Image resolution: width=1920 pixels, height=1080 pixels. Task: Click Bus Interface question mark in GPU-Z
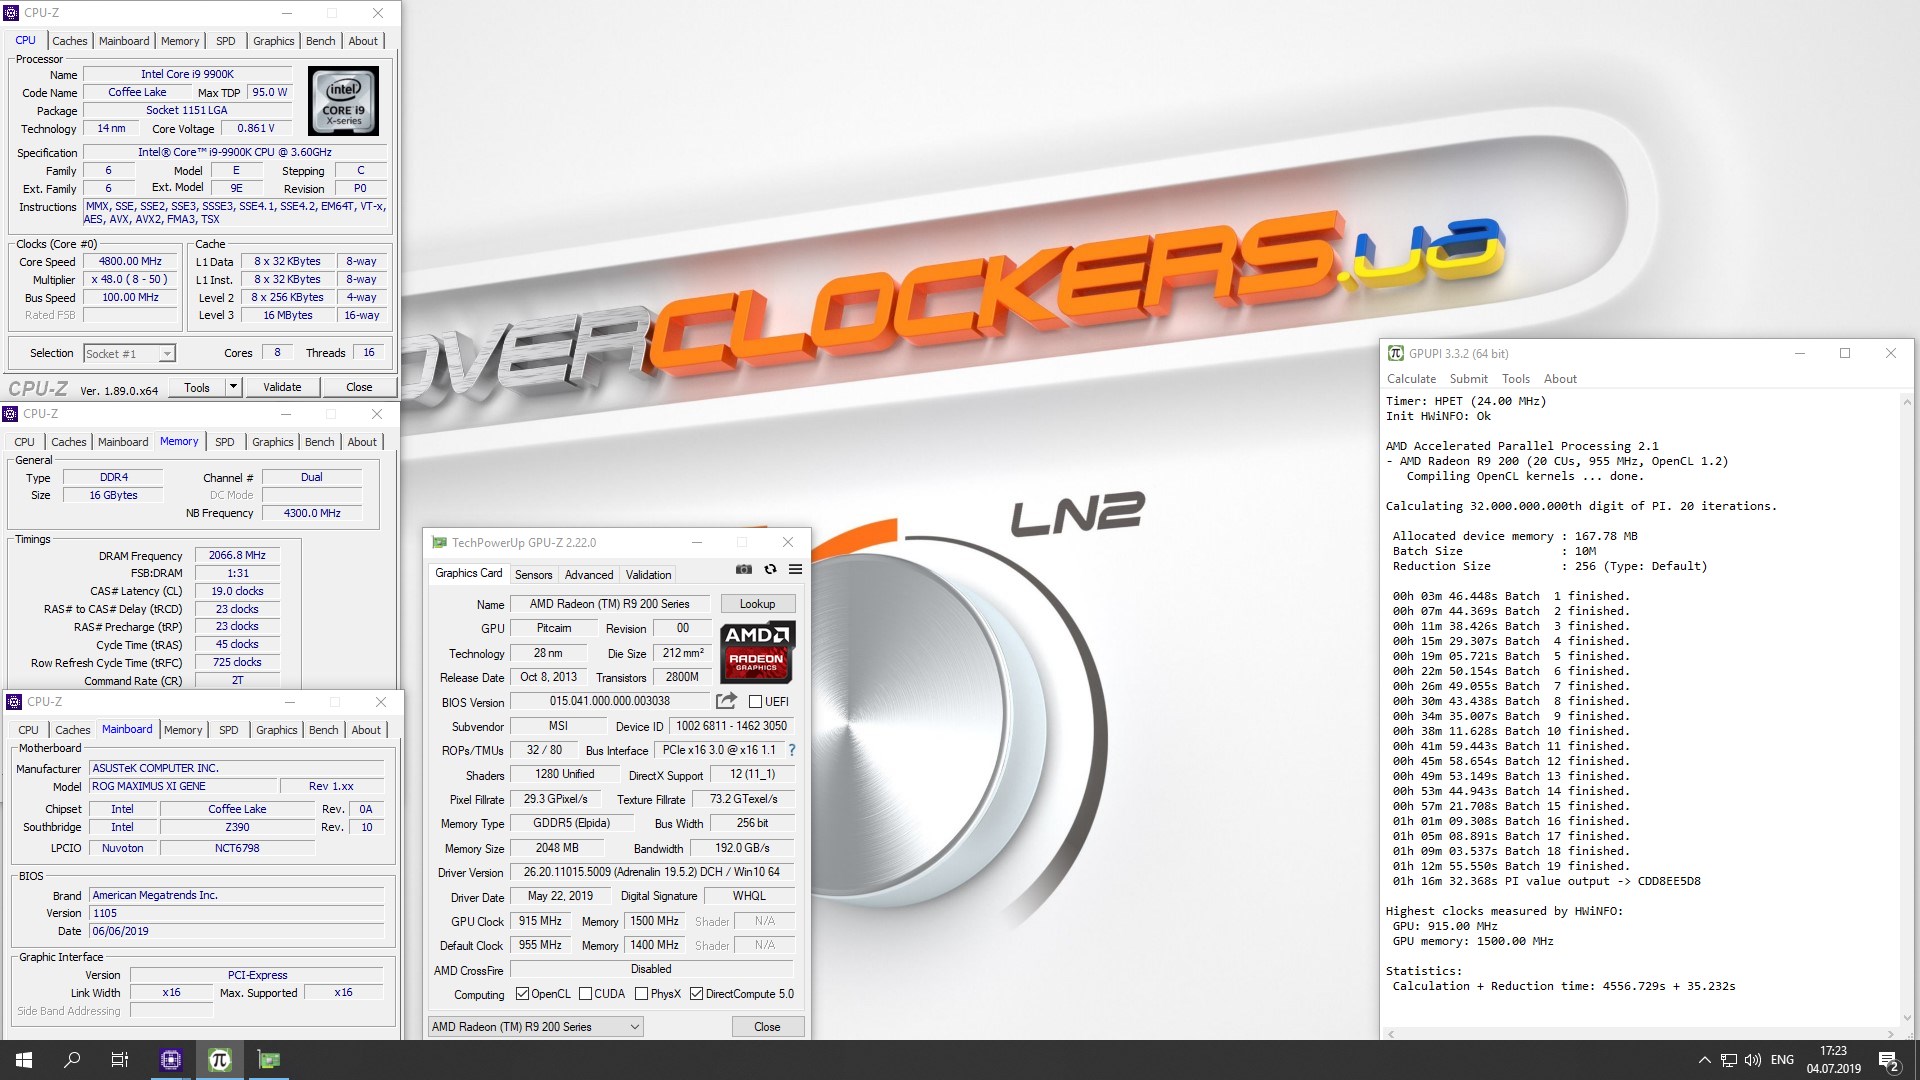tap(792, 750)
